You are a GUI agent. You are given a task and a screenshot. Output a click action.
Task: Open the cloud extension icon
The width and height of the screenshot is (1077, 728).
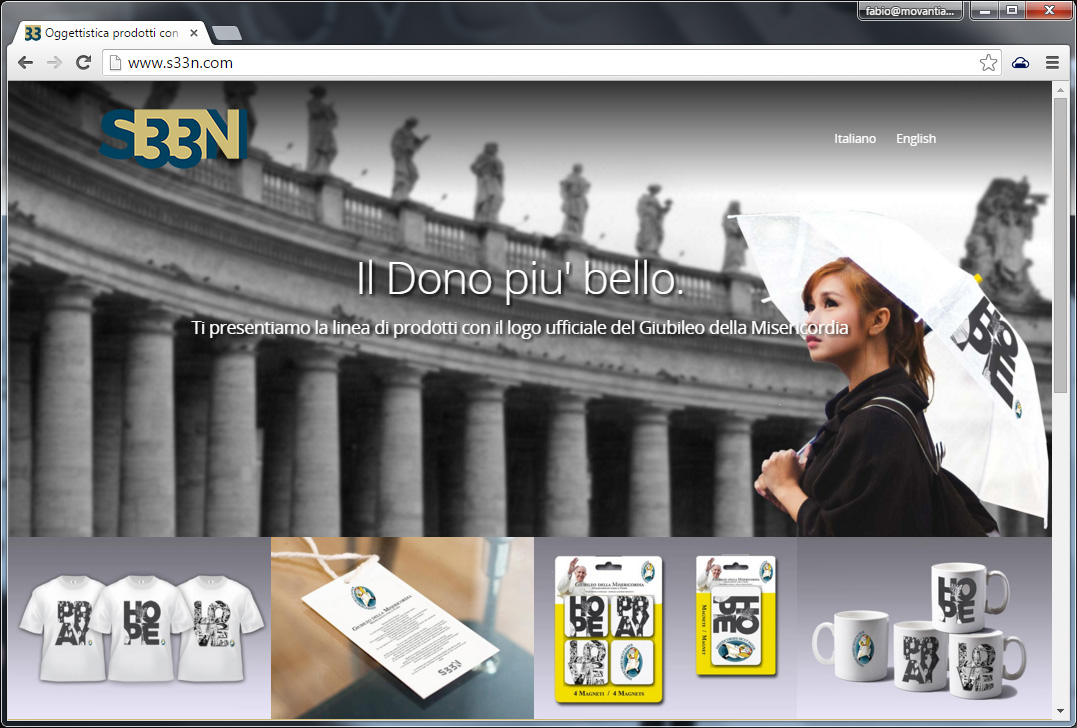[x=1020, y=63]
